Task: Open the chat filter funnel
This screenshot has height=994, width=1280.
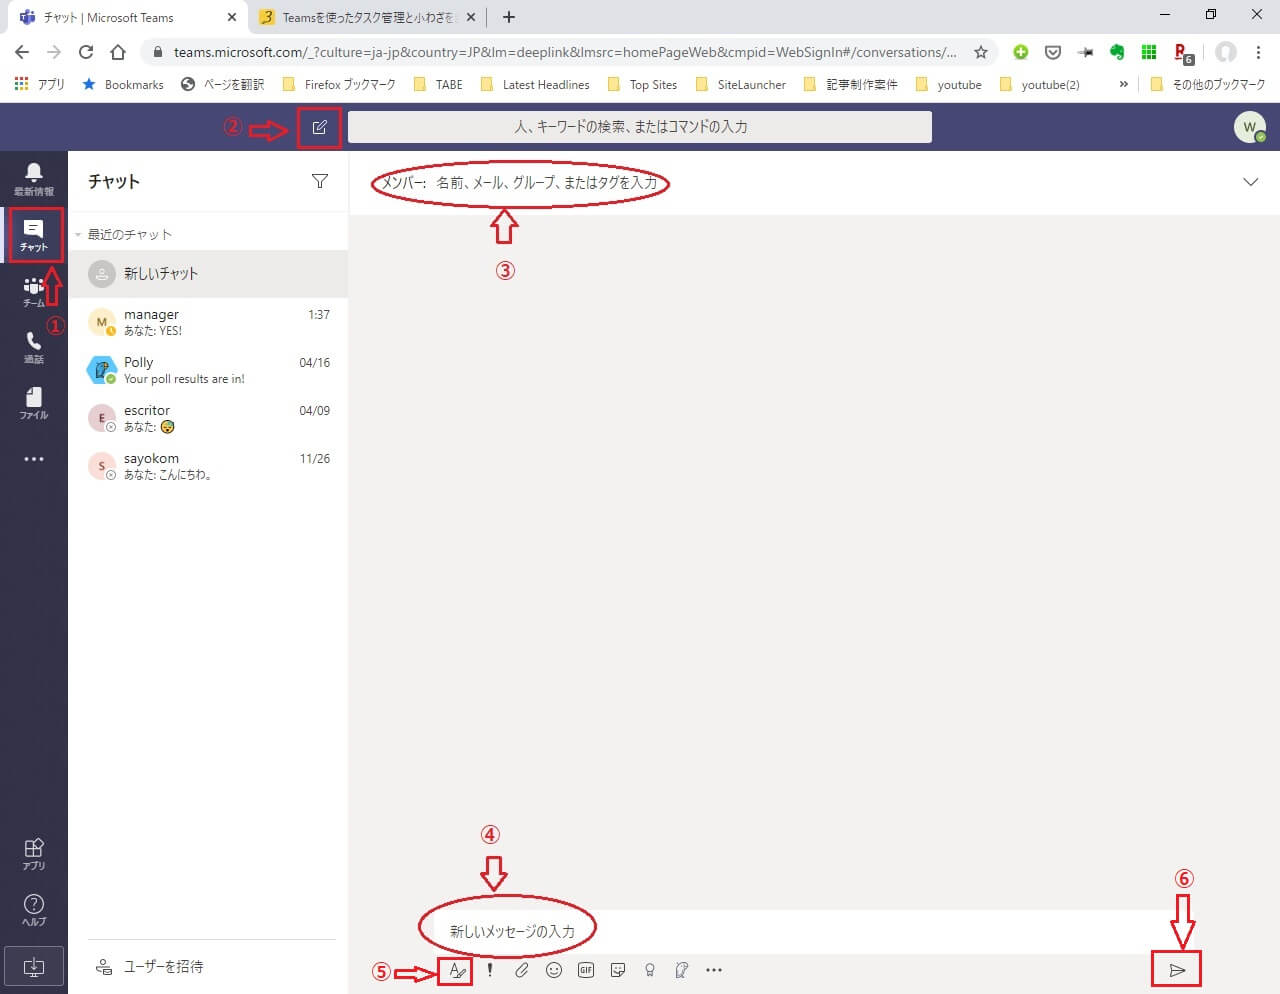Action: click(320, 181)
